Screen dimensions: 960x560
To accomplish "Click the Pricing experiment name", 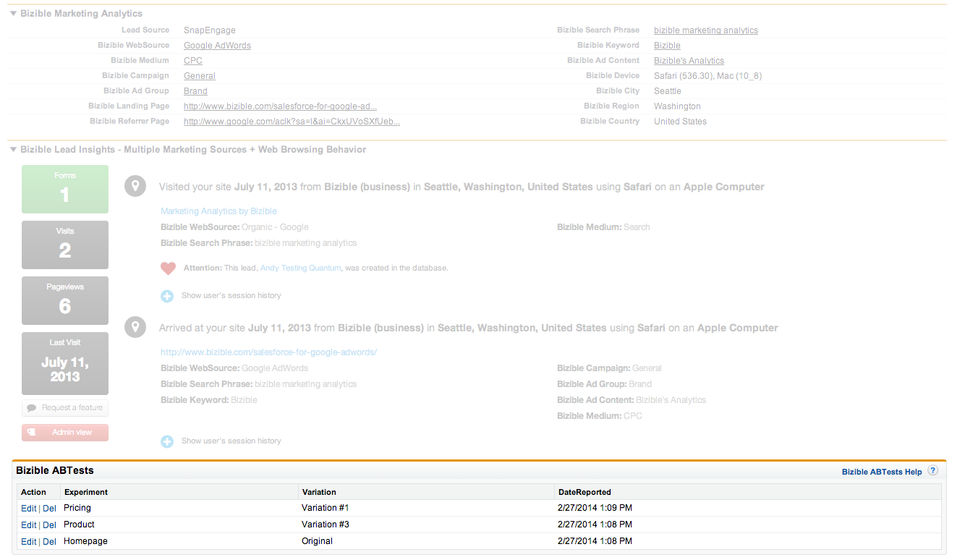I will pyautogui.click(x=77, y=508).
